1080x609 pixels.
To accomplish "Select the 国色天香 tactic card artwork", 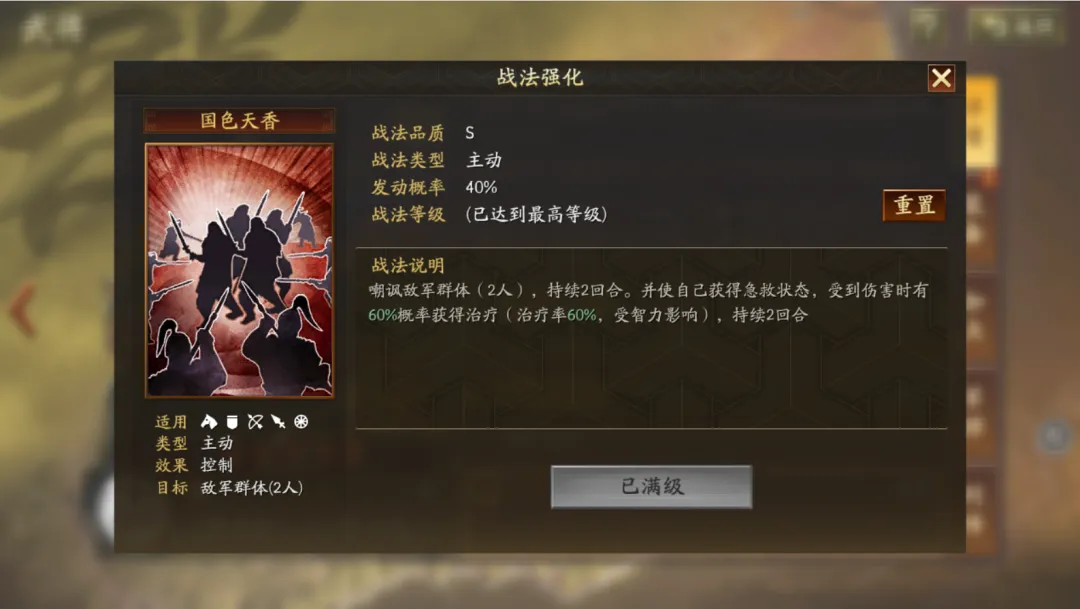I will point(240,271).
